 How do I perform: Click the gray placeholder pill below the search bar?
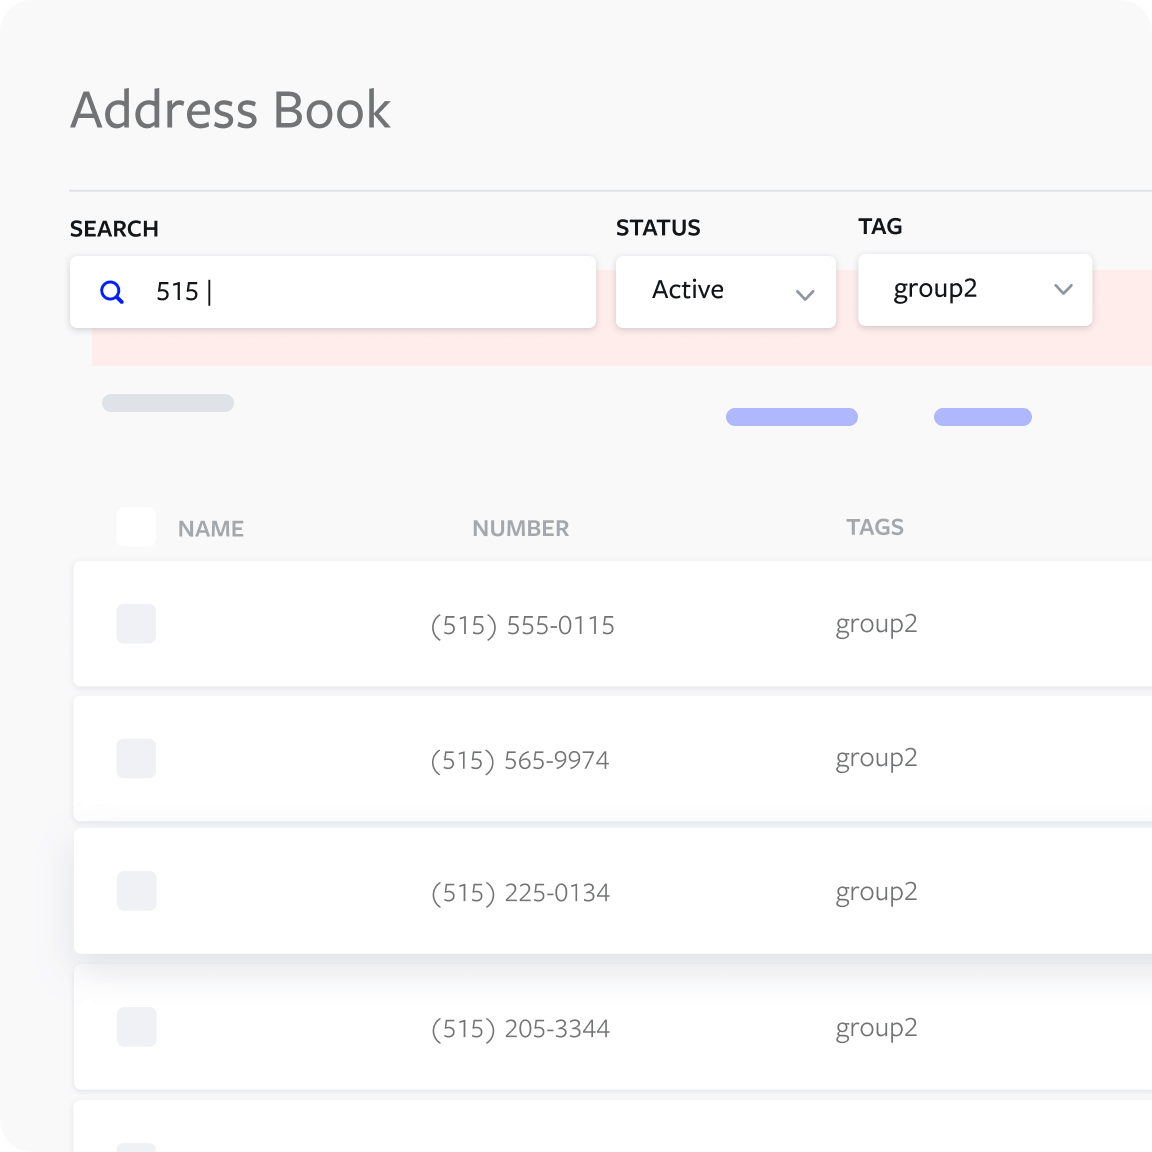click(x=167, y=402)
